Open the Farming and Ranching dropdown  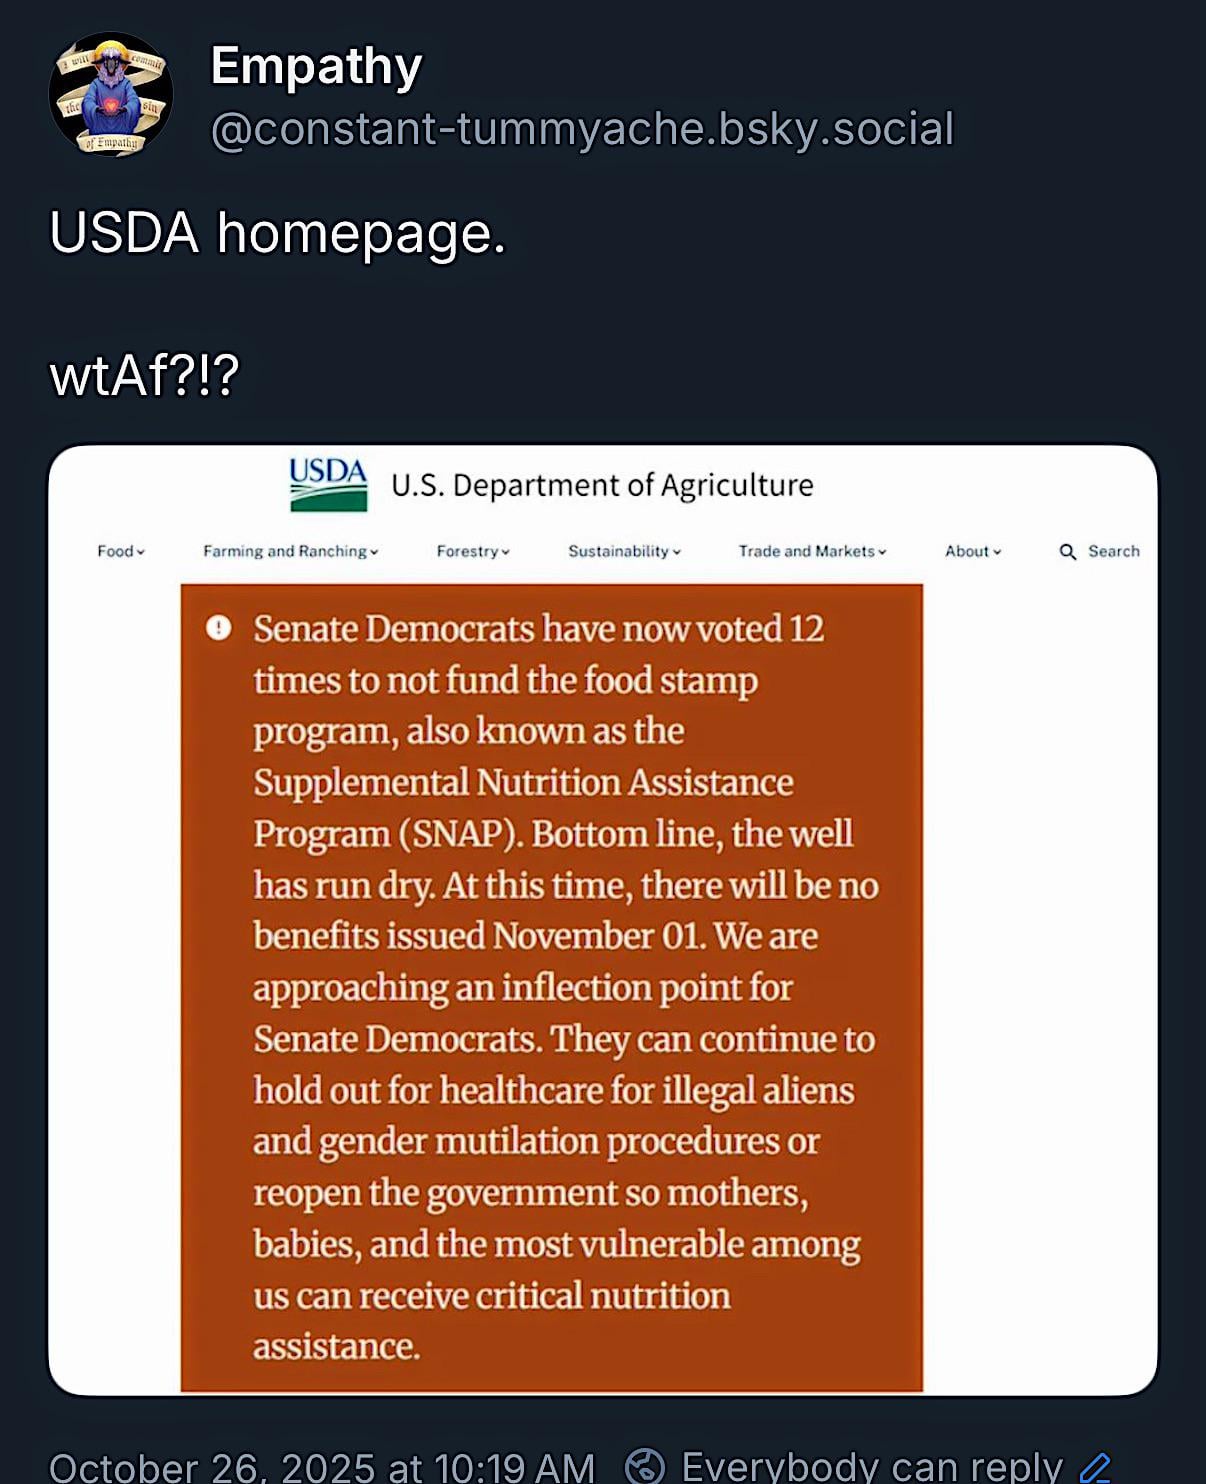(290, 551)
